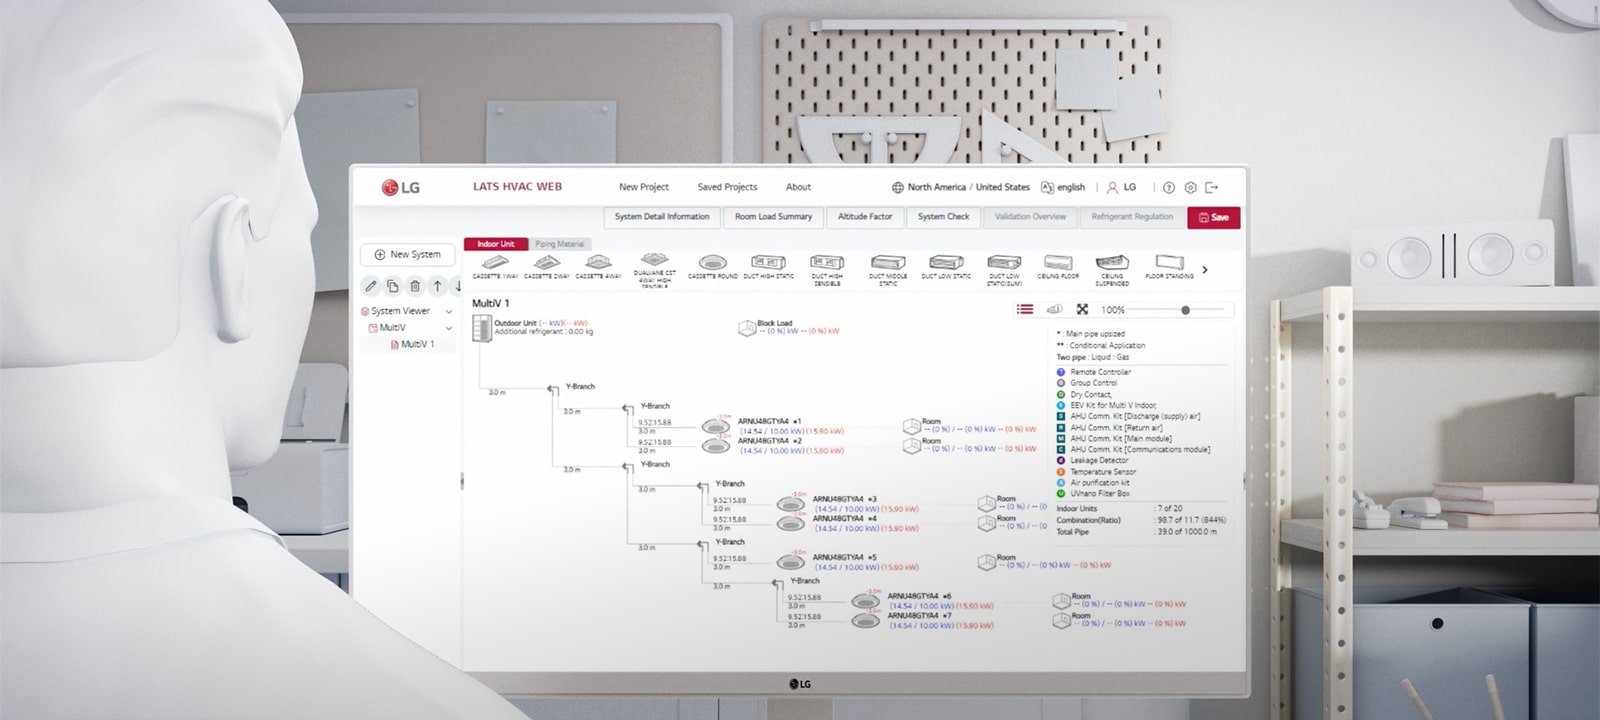Collapse the System Viewer tree node
Image resolution: width=1600 pixels, height=720 pixels.
pos(448,311)
